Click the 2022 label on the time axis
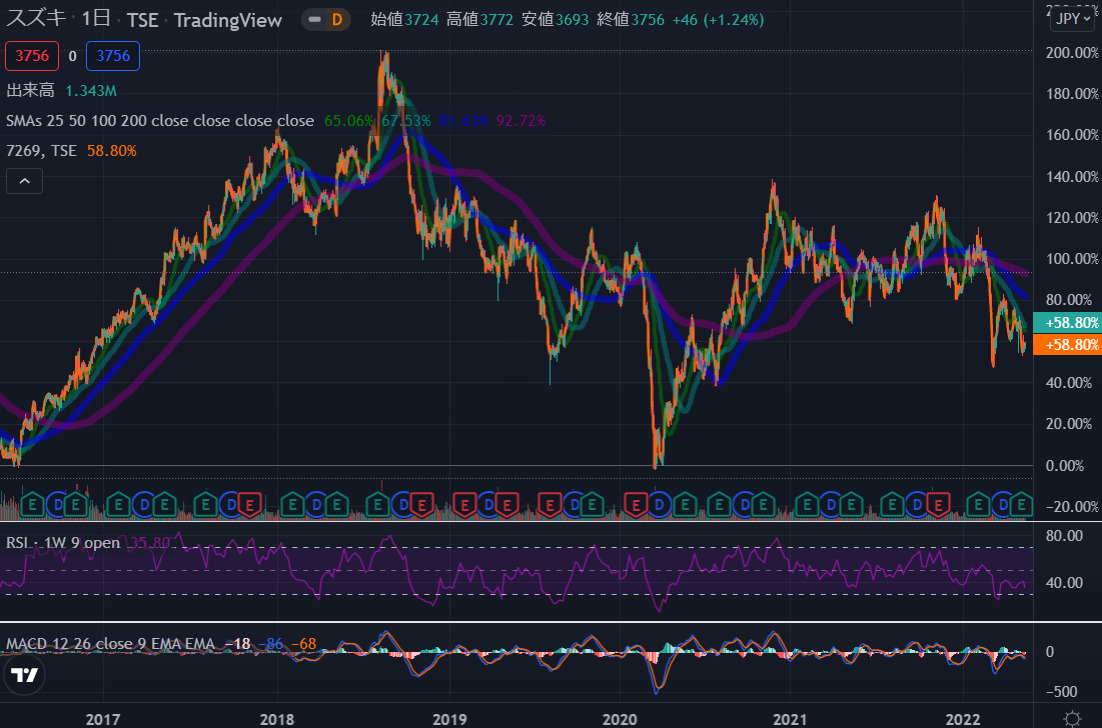Image resolution: width=1102 pixels, height=728 pixels. click(x=963, y=719)
